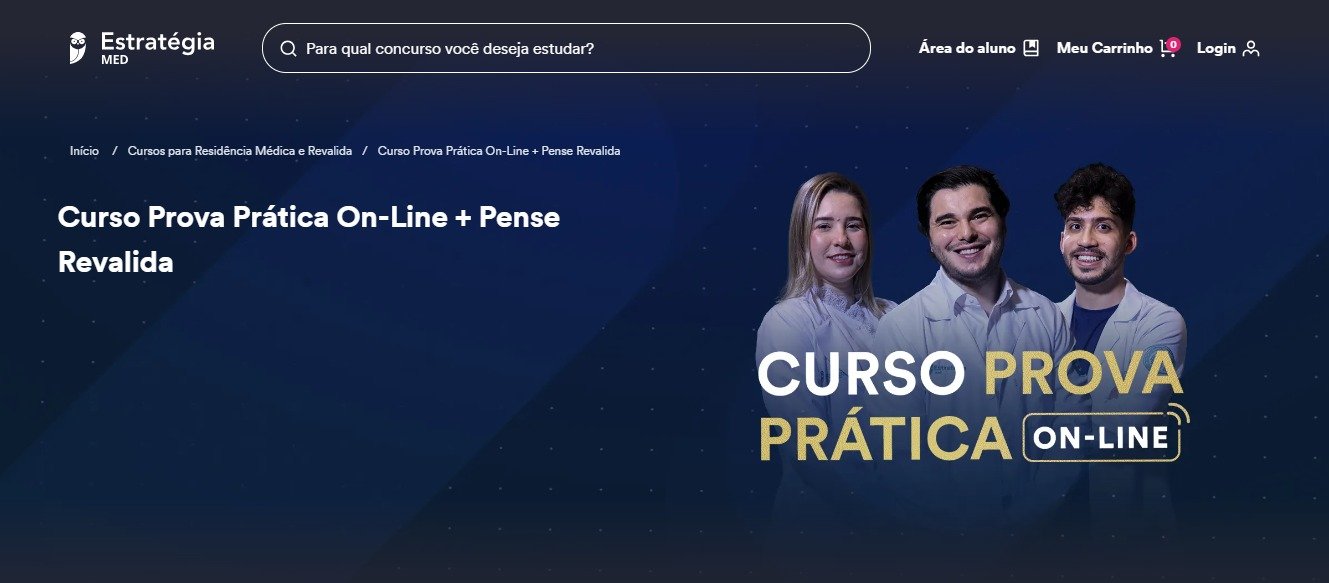Open Meu Carrinho text link

coord(1104,48)
